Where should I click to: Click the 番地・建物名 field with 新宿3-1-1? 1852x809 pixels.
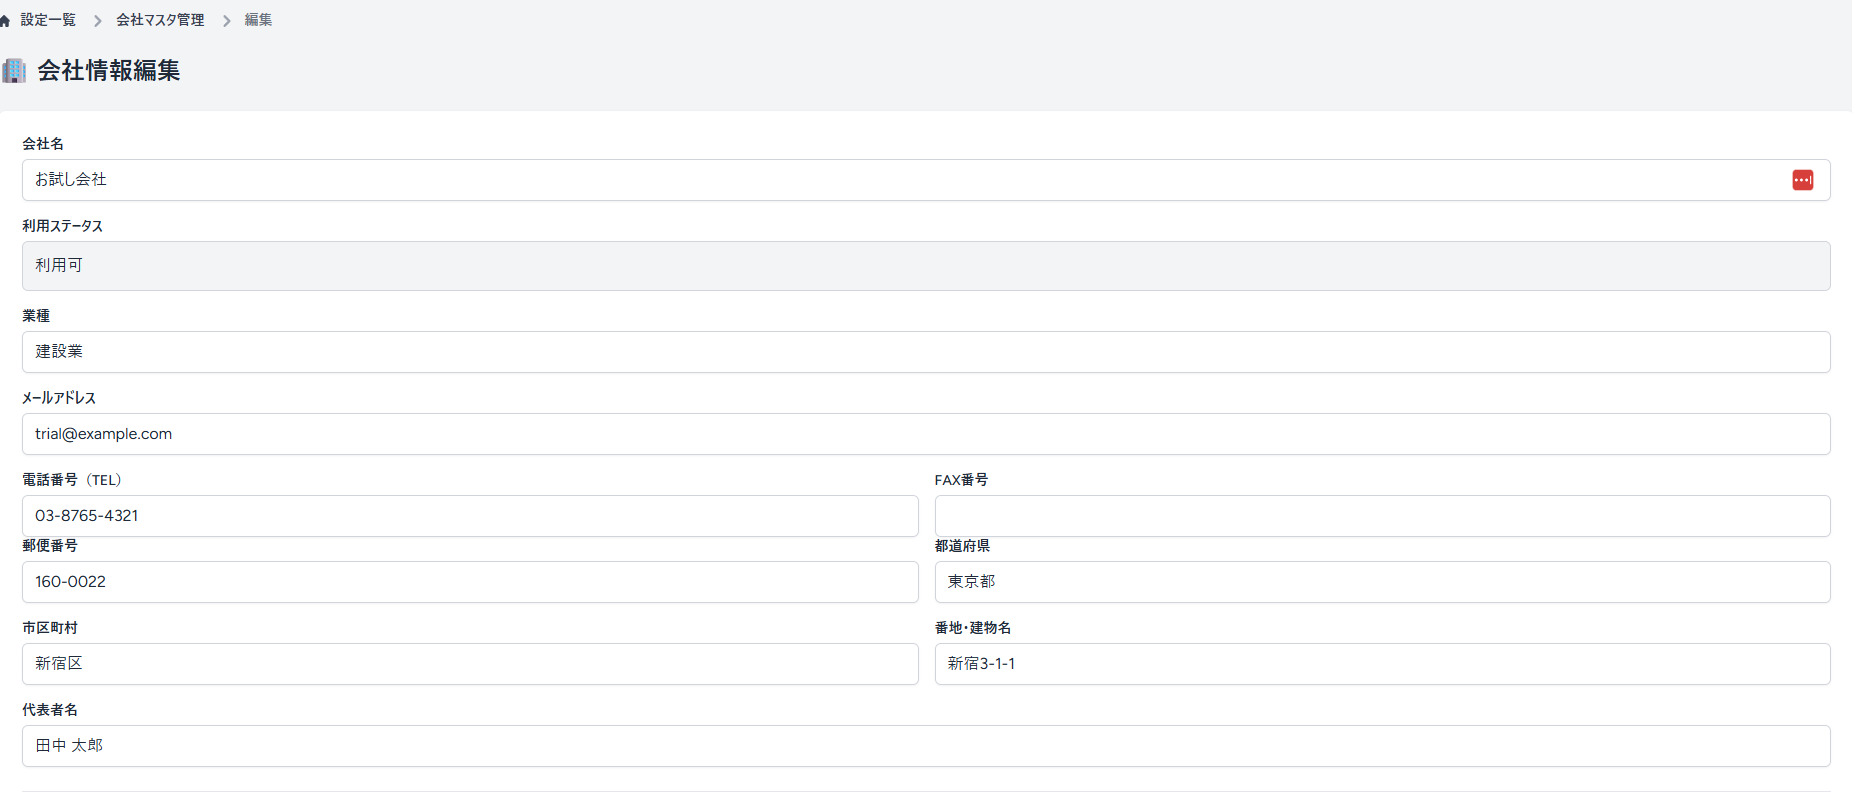[1382, 664]
